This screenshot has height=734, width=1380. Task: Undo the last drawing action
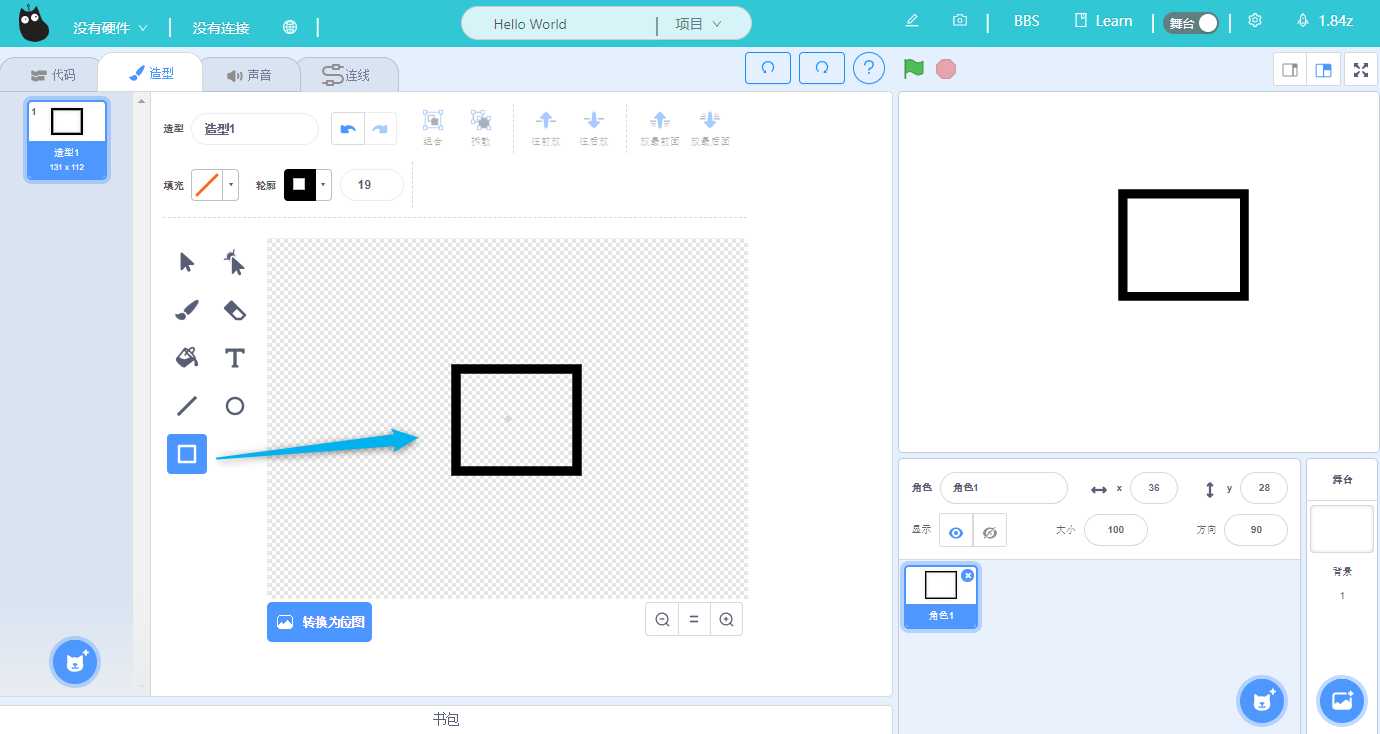348,129
